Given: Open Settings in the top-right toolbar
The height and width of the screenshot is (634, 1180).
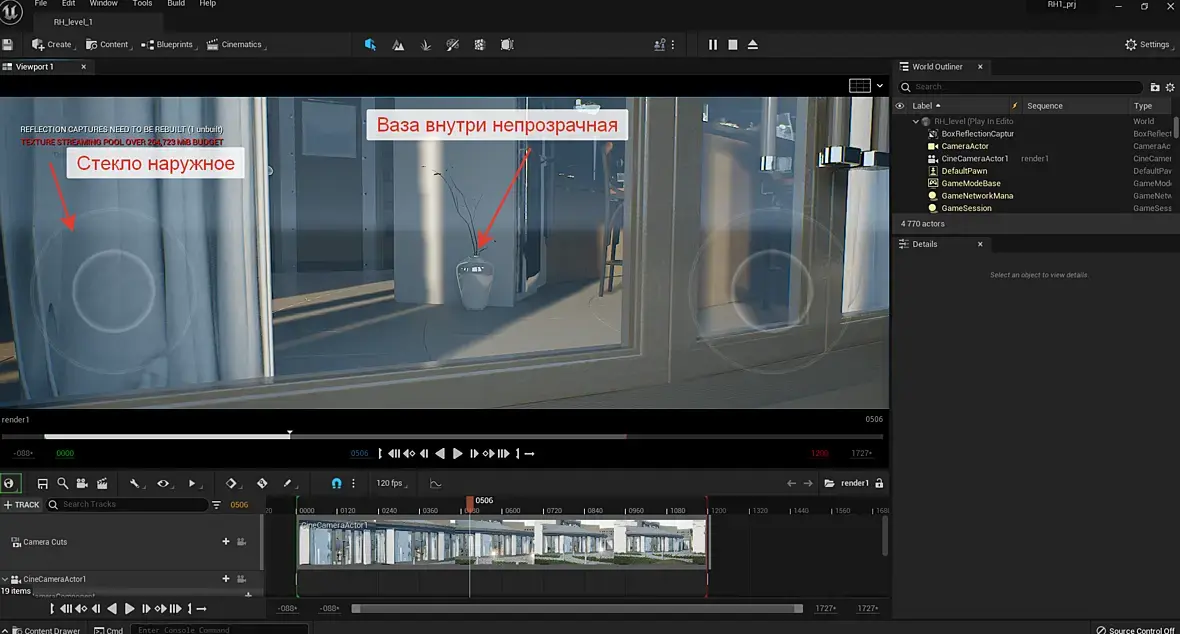Looking at the screenshot, I should pyautogui.click(x=1146, y=45).
